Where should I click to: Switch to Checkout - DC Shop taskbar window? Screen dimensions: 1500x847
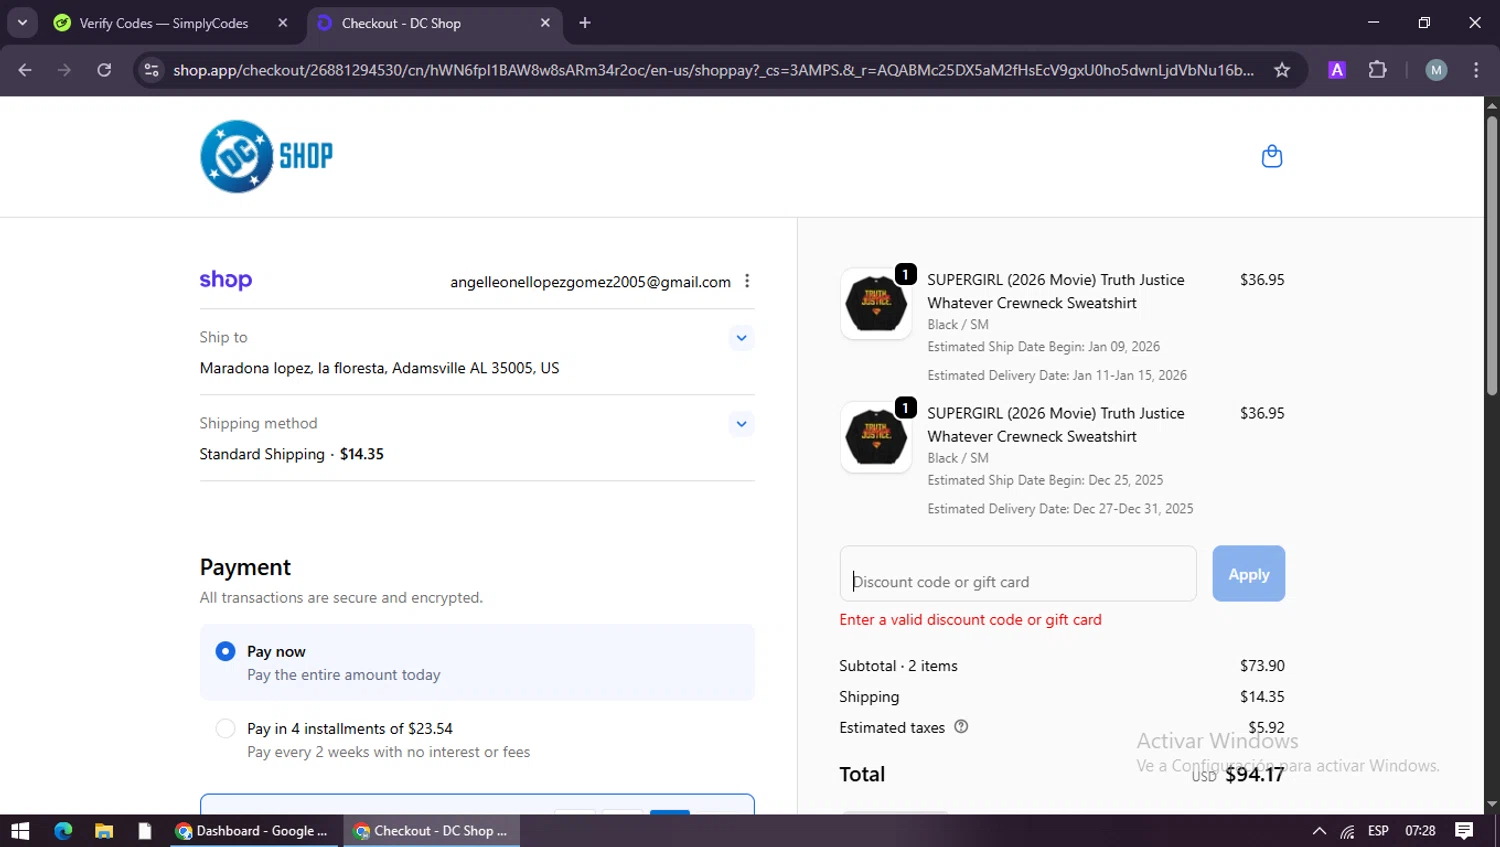[x=432, y=831]
